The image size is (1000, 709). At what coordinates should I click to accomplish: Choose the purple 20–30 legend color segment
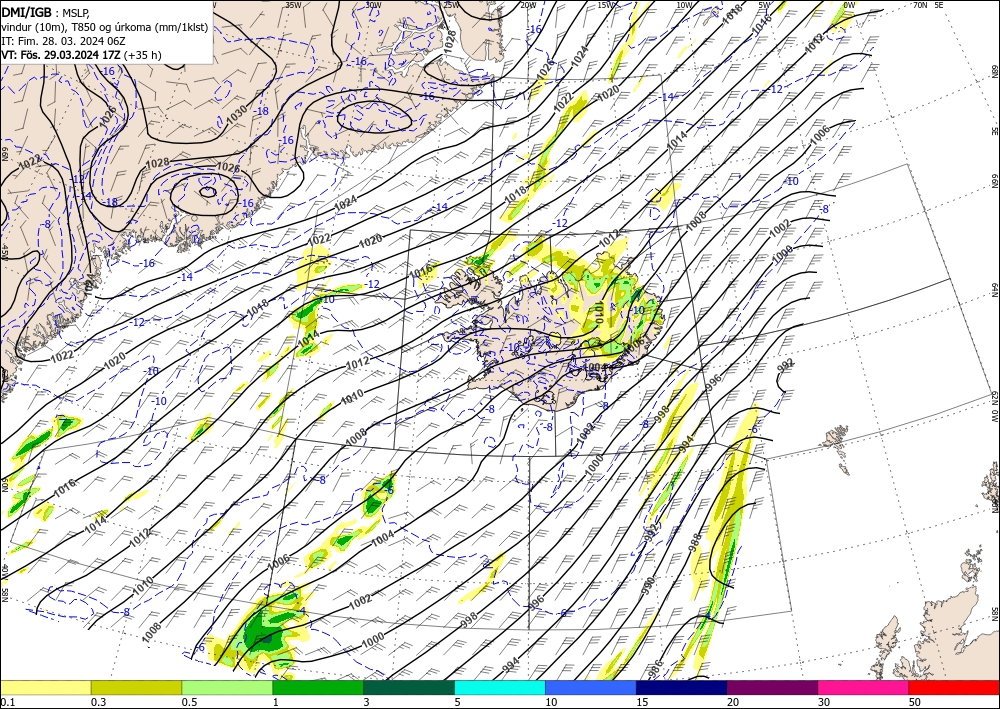[x=772, y=687]
